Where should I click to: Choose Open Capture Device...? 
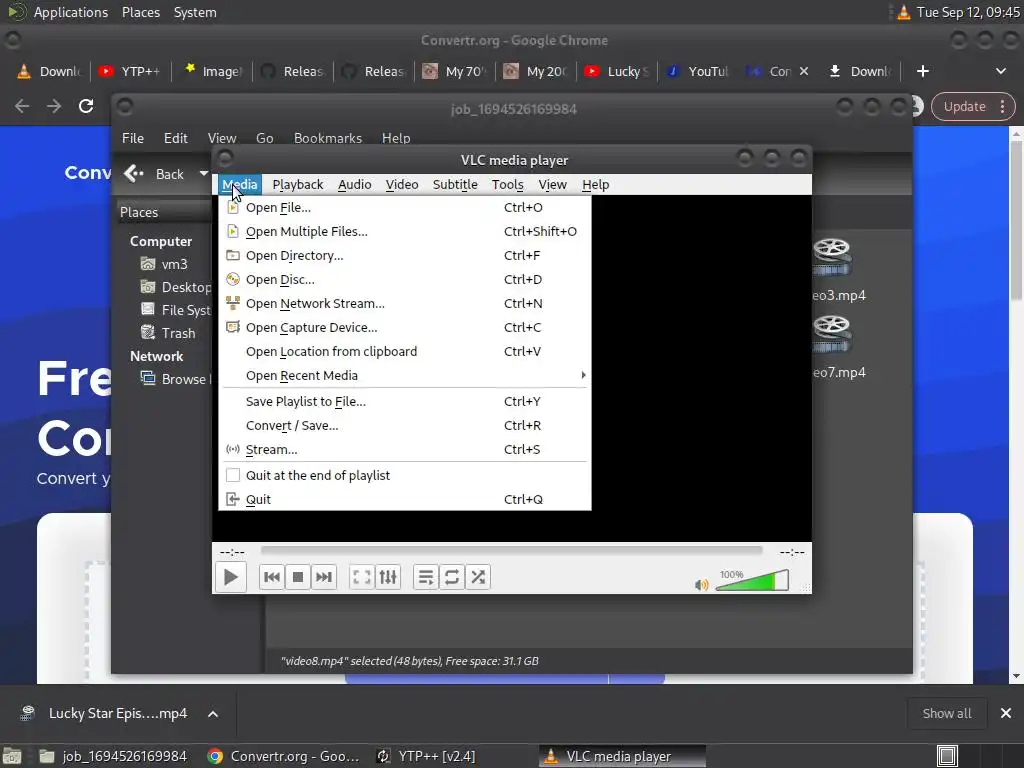(405, 328)
